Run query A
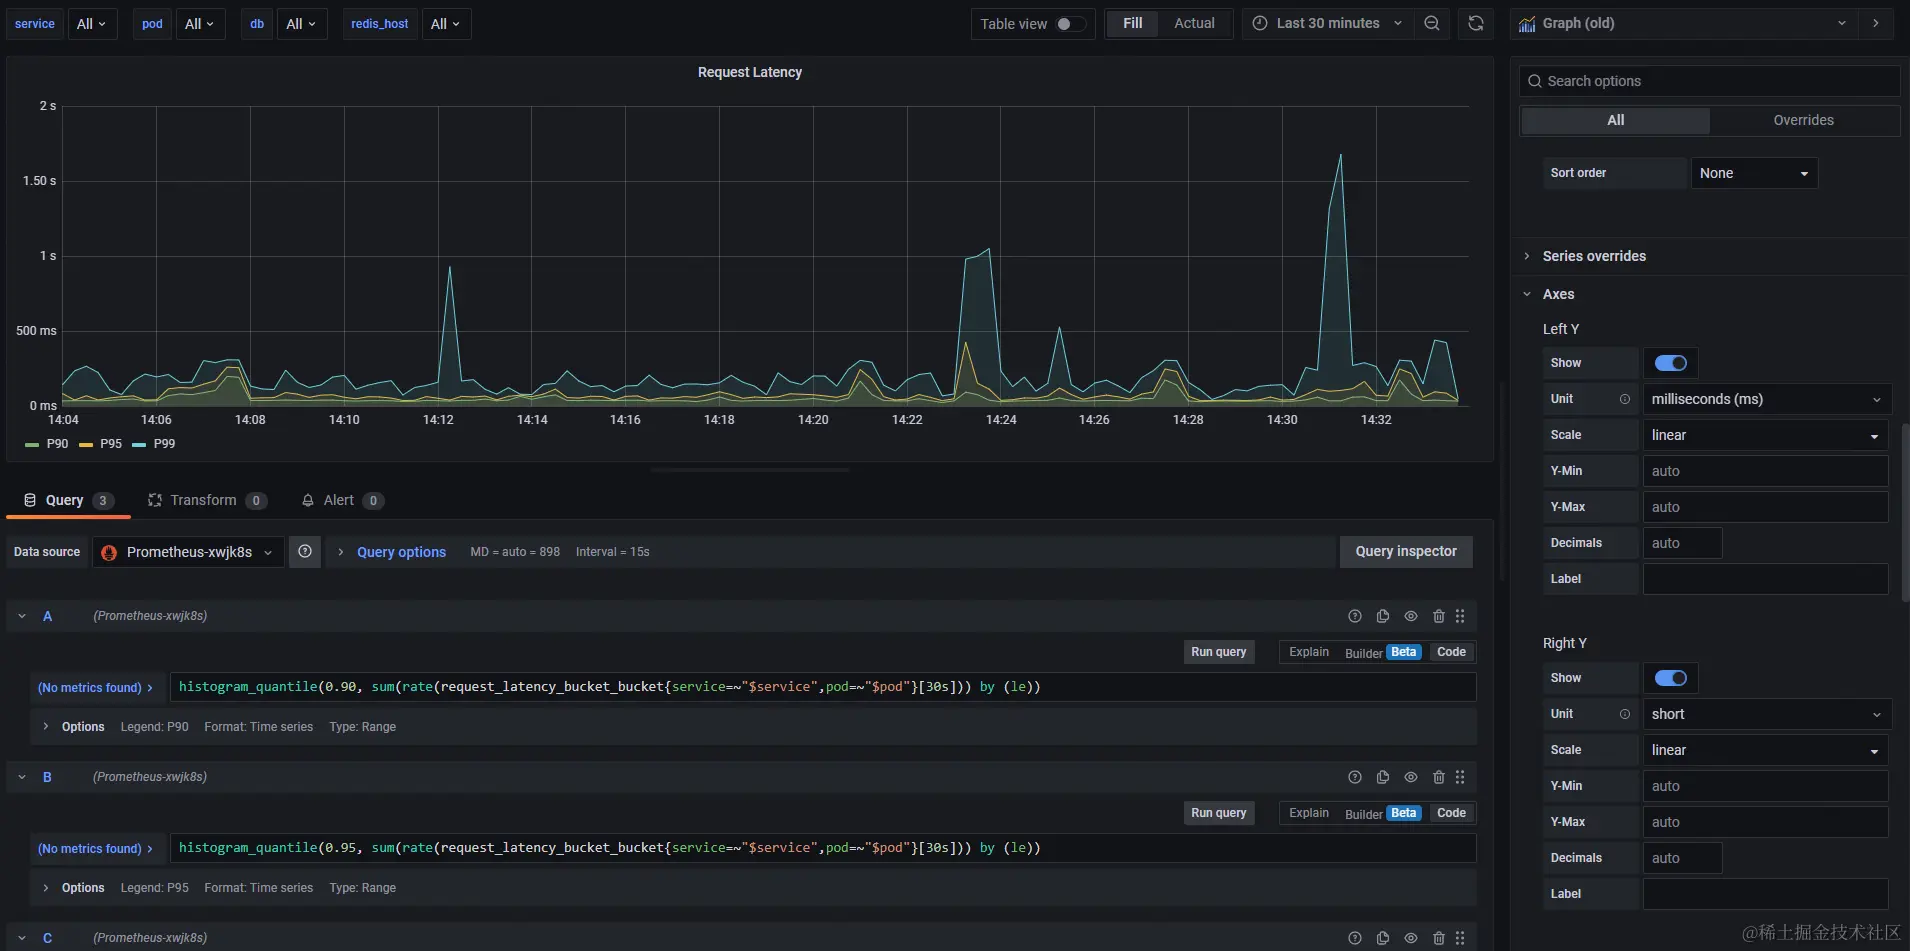This screenshot has width=1910, height=951. (1218, 652)
